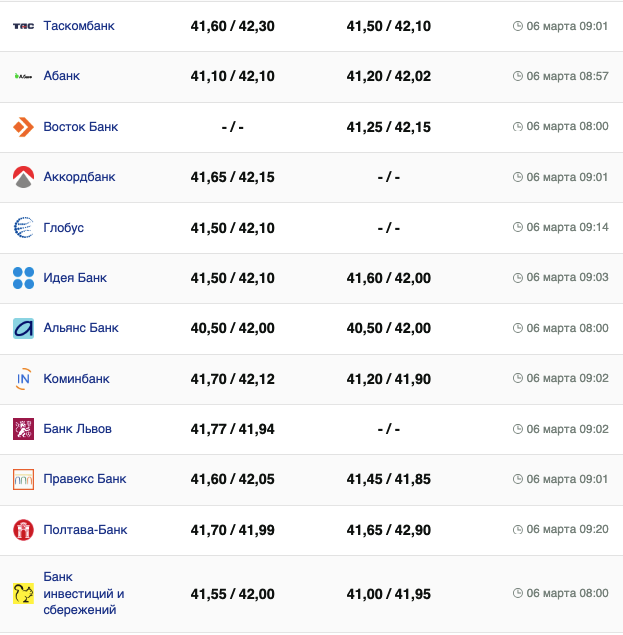Open the Полтава-Банк link
Screen dimensions: 623x635
tap(85, 530)
